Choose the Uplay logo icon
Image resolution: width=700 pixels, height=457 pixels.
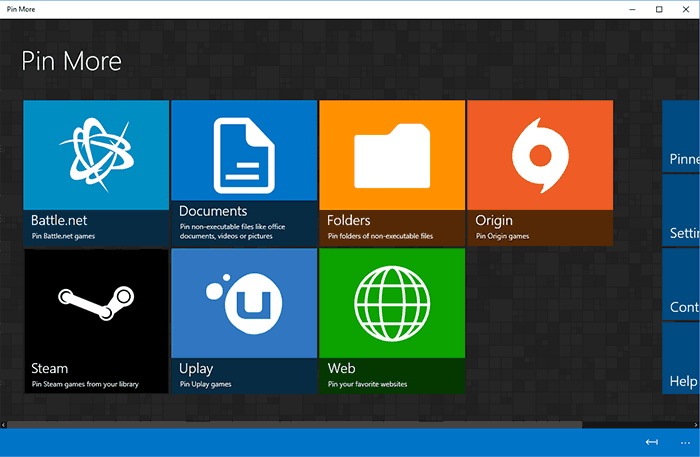click(x=244, y=303)
